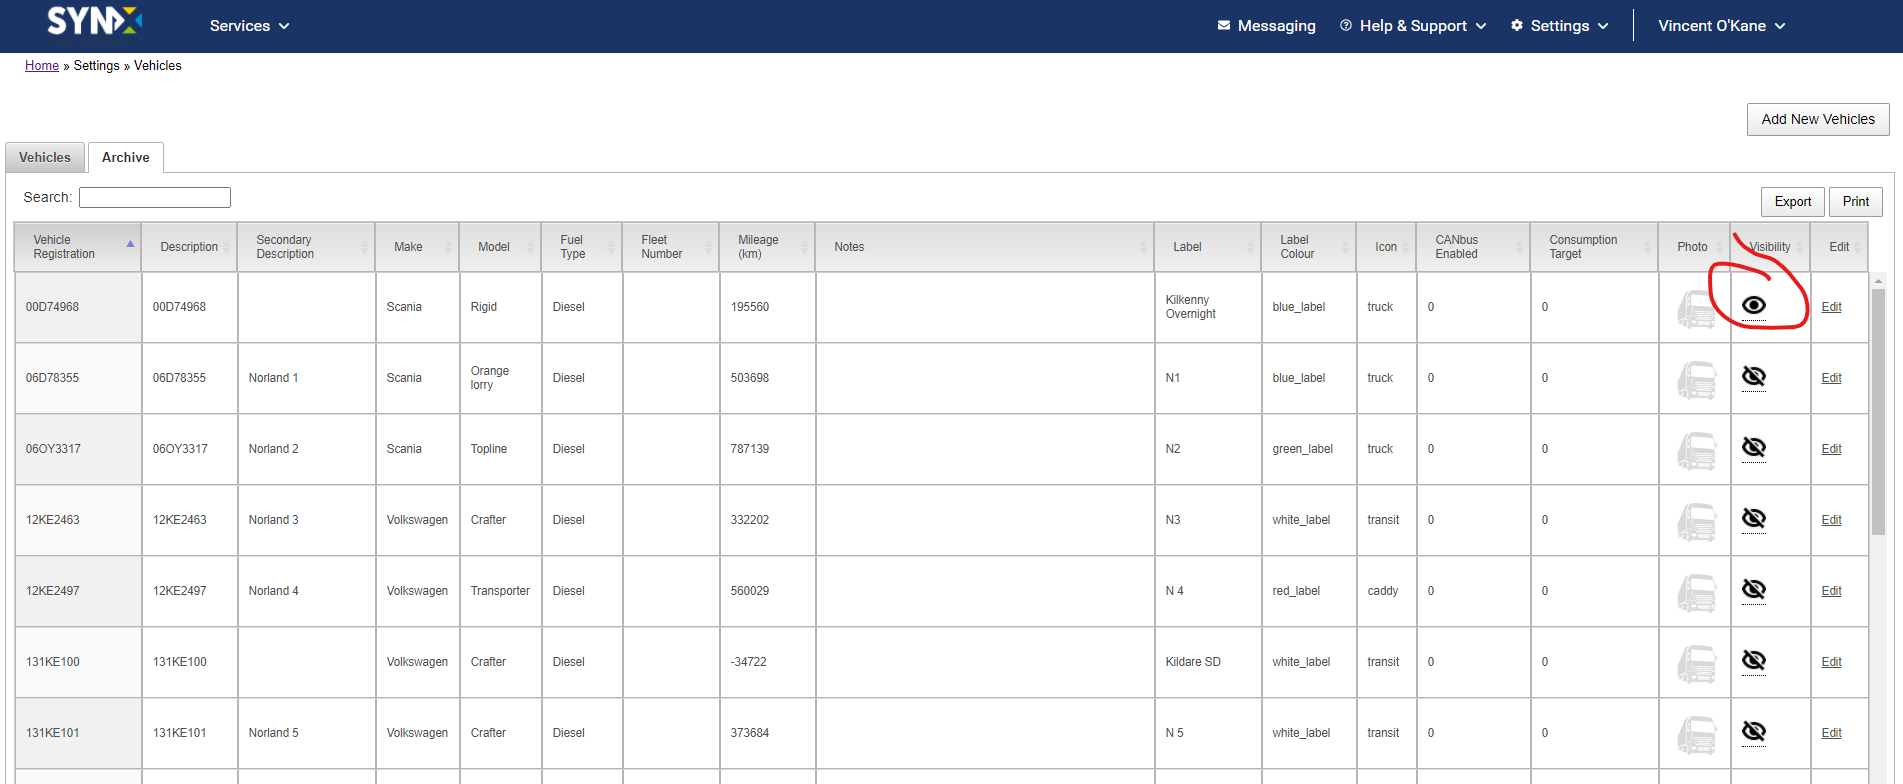The image size is (1903, 784).
Task: Sort by Mileage (km) column
Action: click(767, 247)
